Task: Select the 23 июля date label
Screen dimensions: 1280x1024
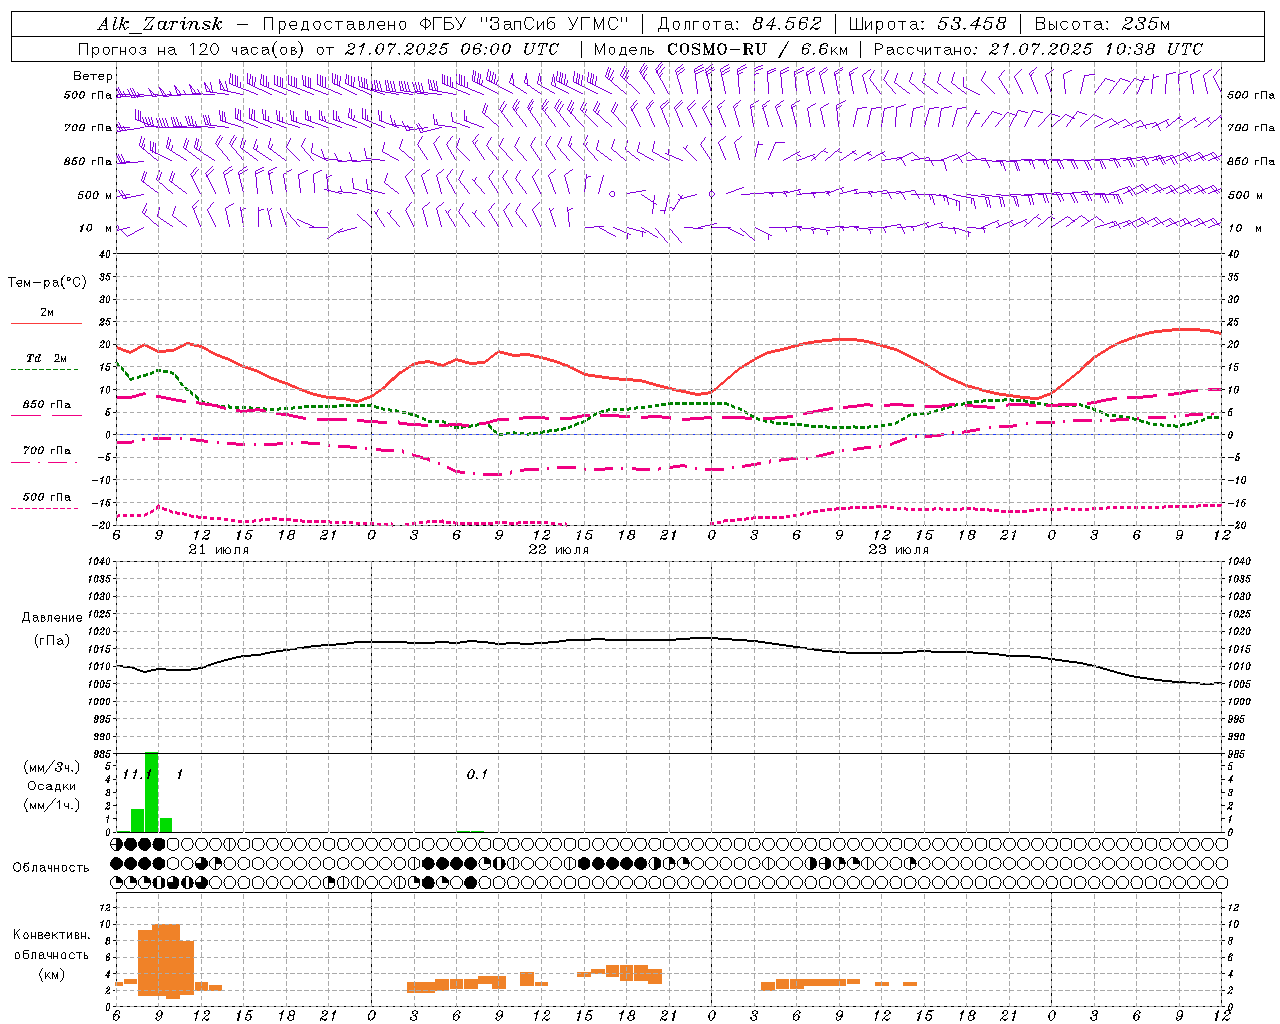Action: (899, 550)
